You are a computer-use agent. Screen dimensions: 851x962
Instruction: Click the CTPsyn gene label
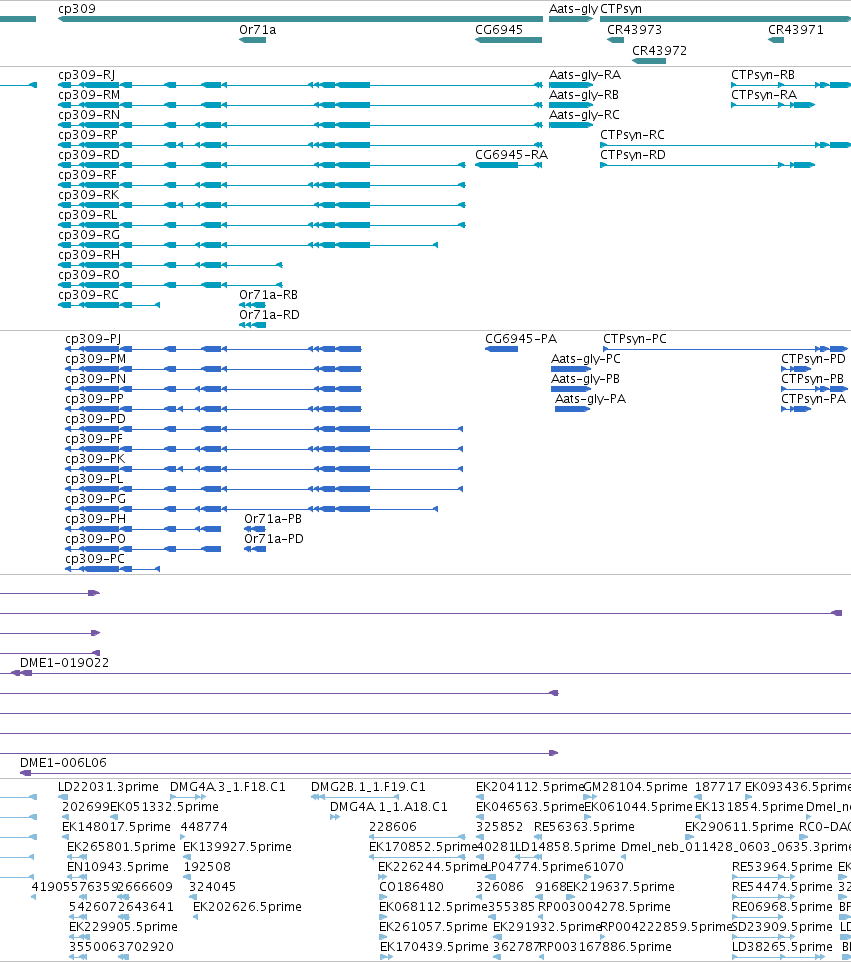click(x=621, y=9)
